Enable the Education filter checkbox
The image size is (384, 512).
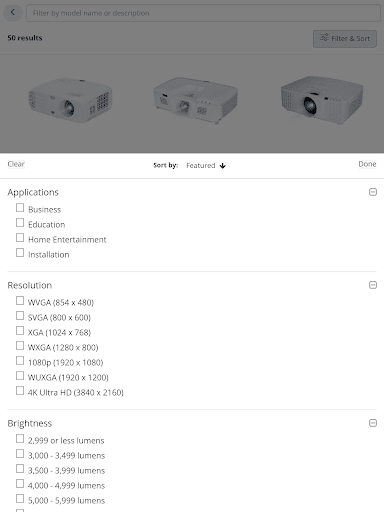point(20,223)
